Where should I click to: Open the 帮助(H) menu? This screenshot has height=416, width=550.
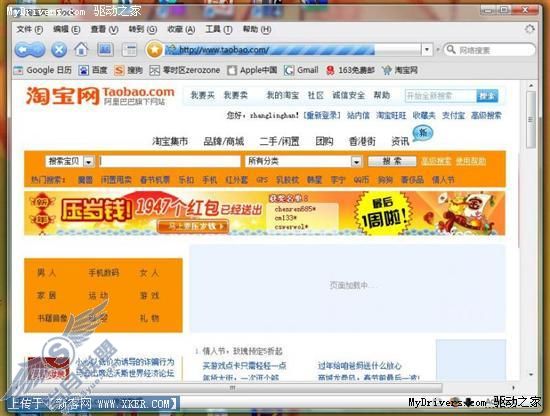pyautogui.click(x=257, y=29)
